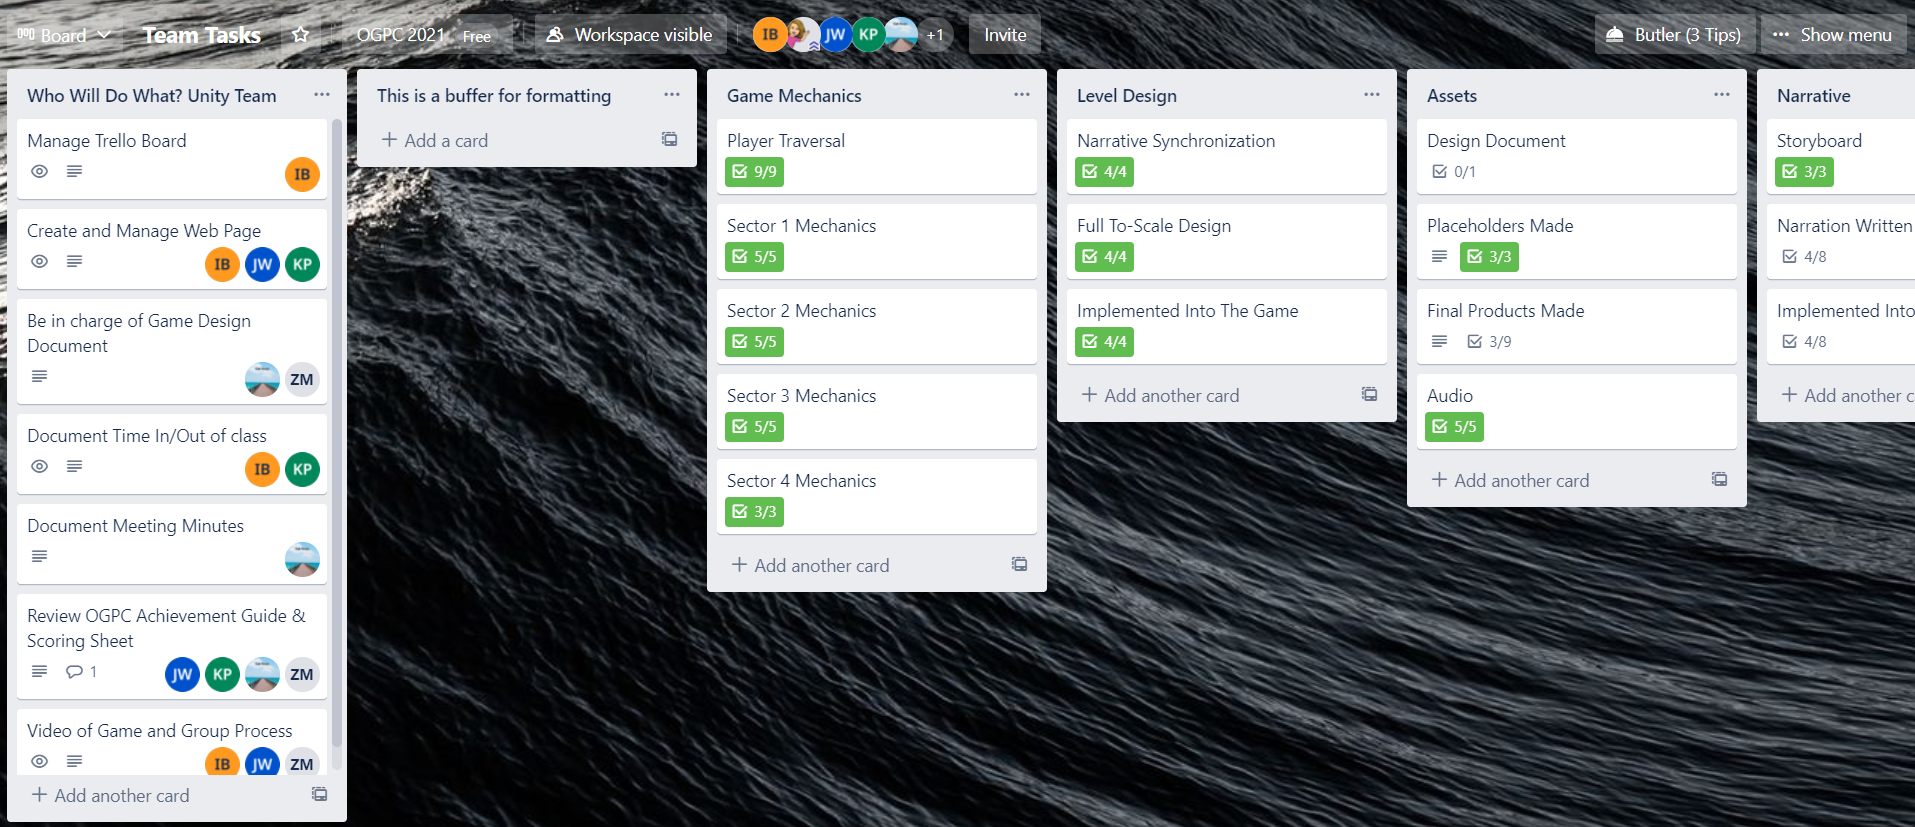The image size is (1915, 827).
Task: Open the Sector 3 Mechanics card
Action: pyautogui.click(x=801, y=396)
